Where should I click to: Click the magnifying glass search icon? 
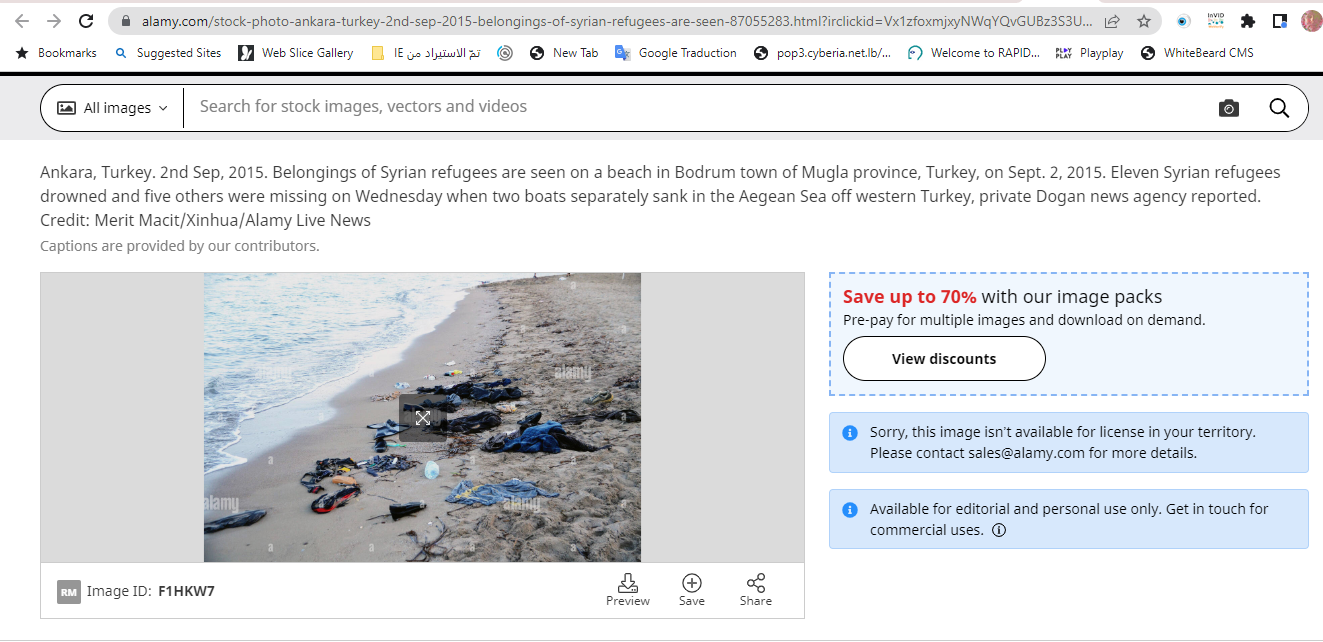point(1279,108)
